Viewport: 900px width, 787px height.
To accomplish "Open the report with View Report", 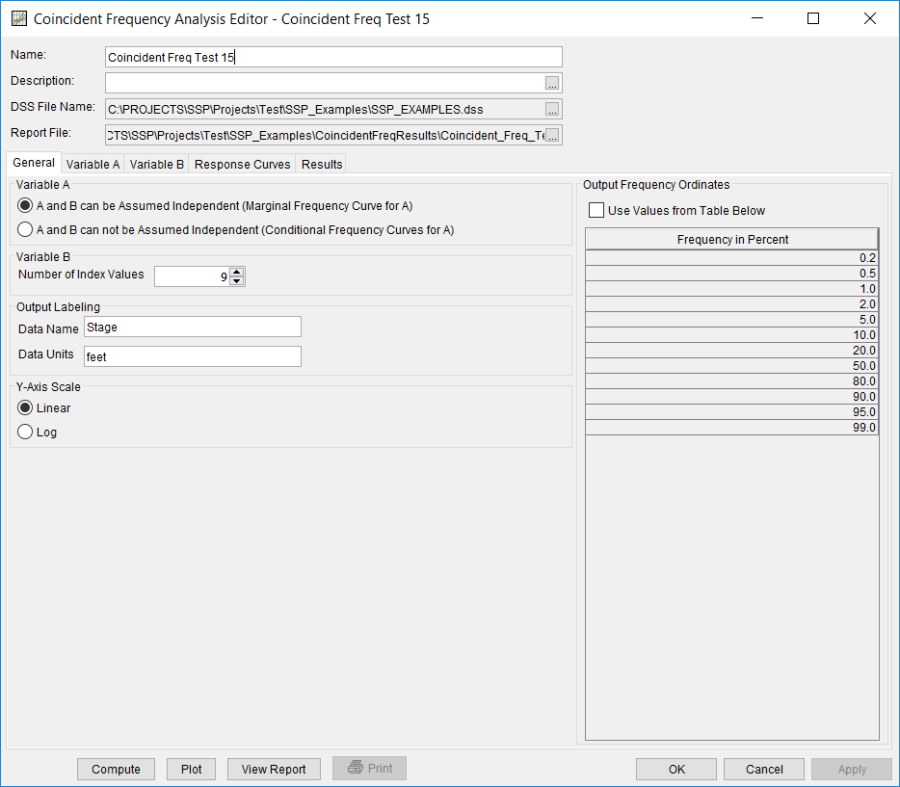I will (273, 768).
